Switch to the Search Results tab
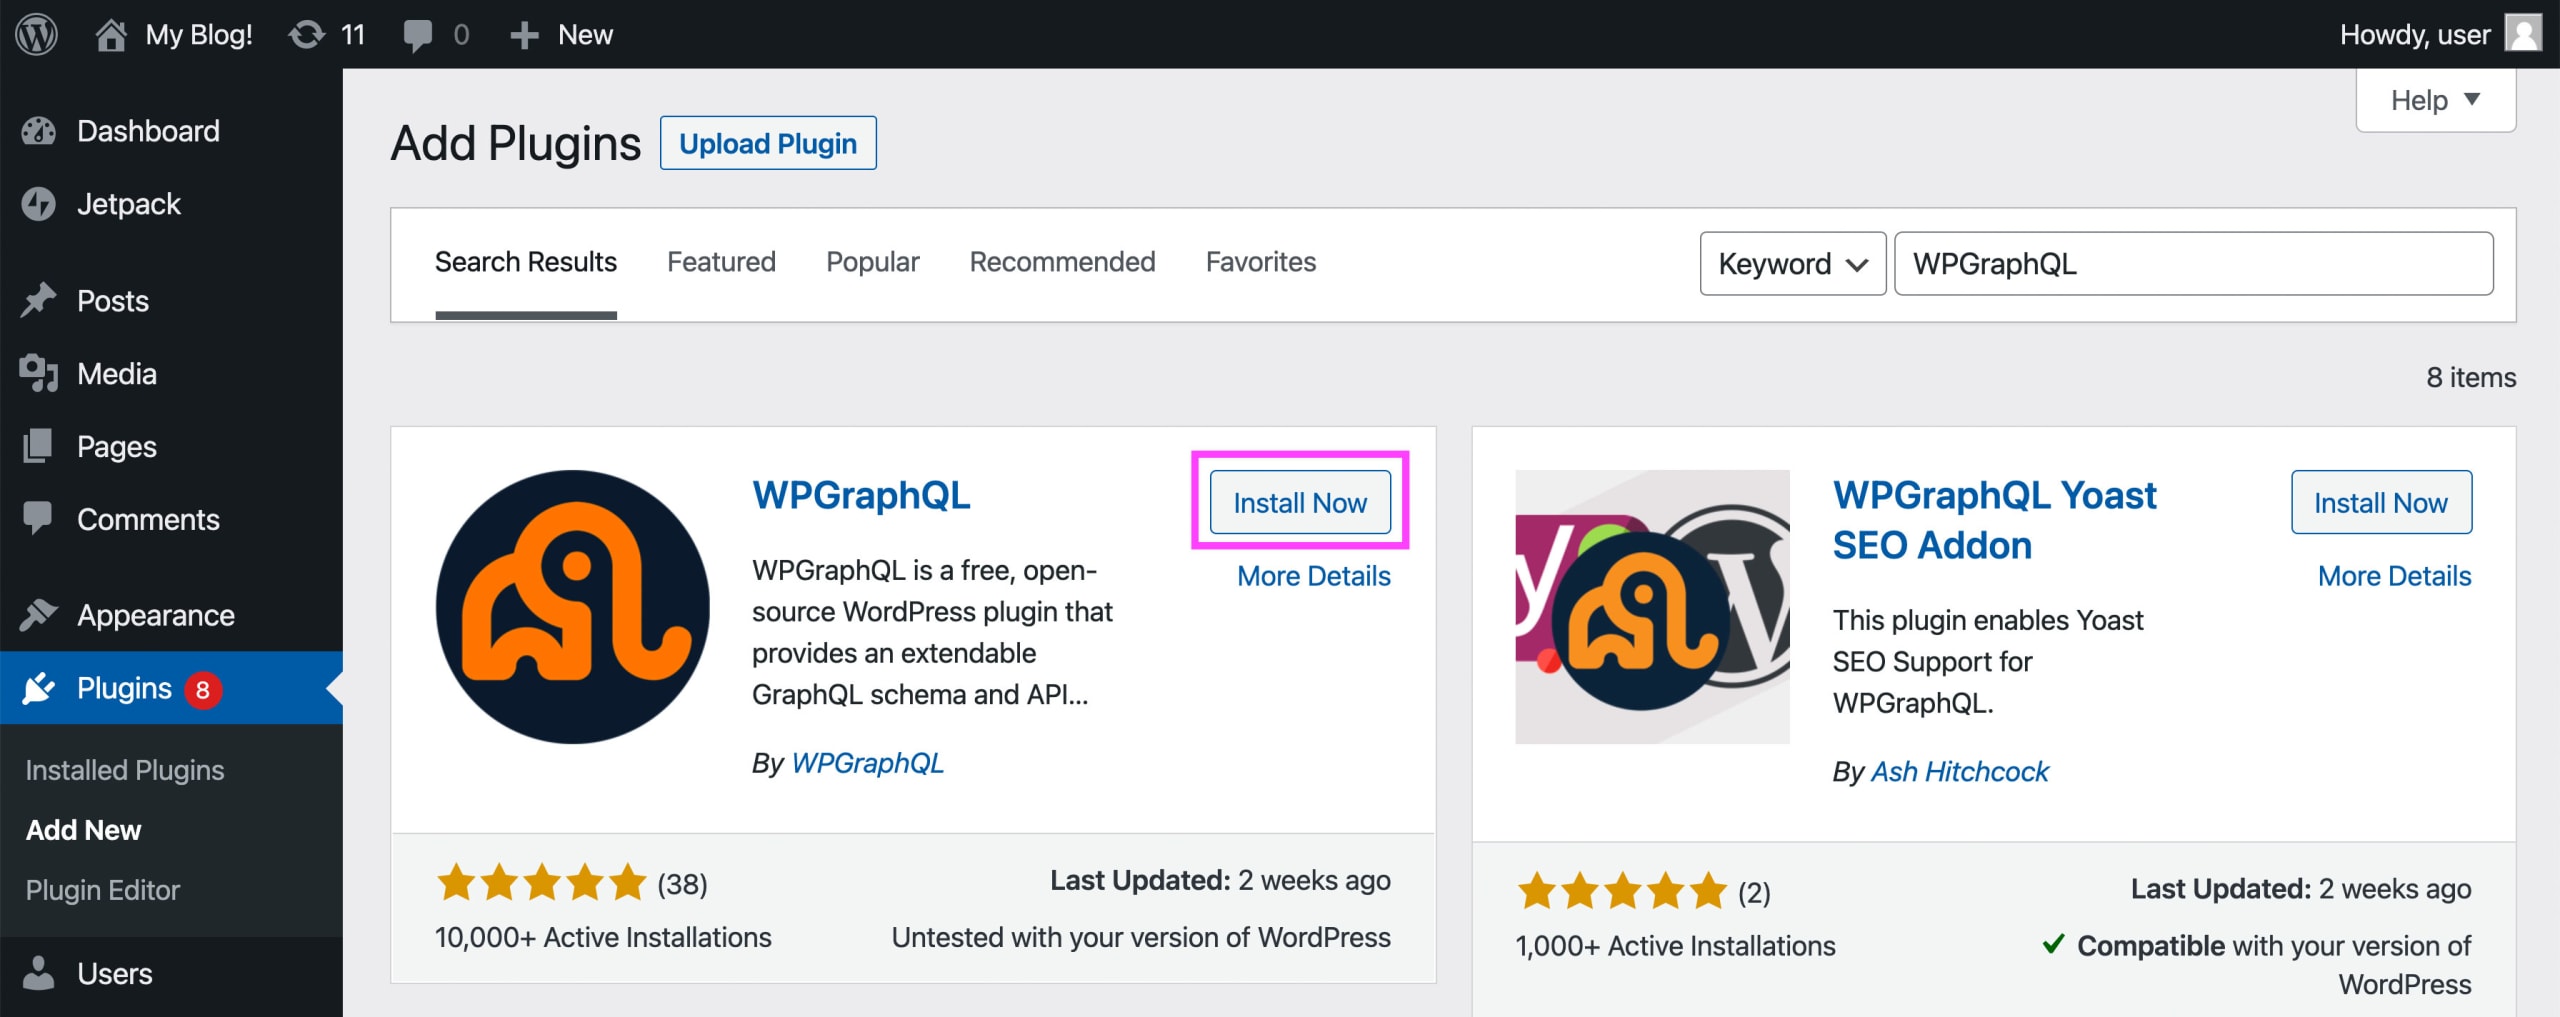Viewport: 2560px width, 1017px height. [526, 262]
